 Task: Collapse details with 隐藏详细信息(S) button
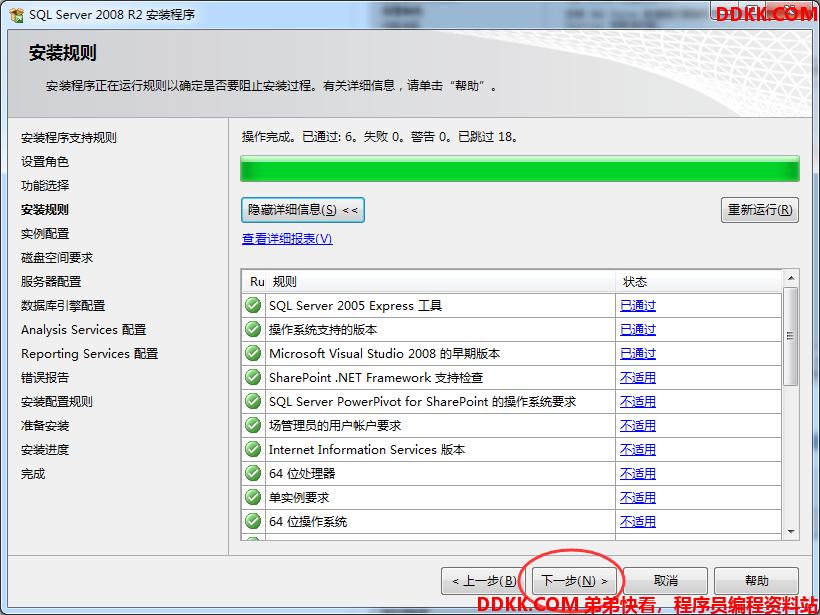(303, 210)
